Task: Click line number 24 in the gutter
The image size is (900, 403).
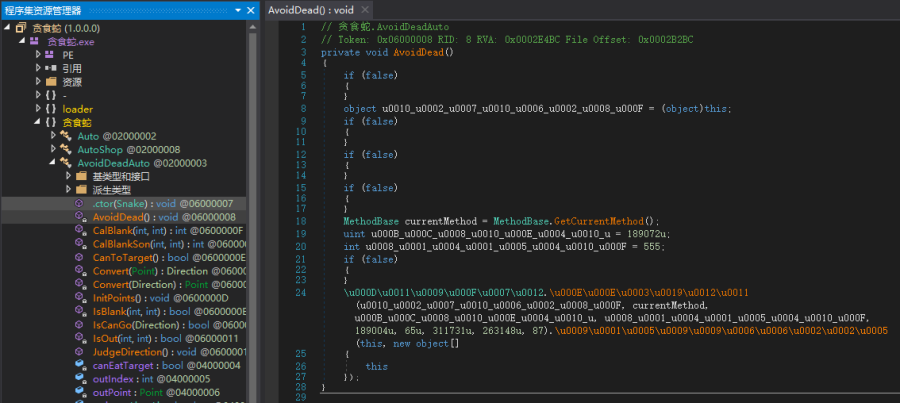Action: [x=302, y=293]
